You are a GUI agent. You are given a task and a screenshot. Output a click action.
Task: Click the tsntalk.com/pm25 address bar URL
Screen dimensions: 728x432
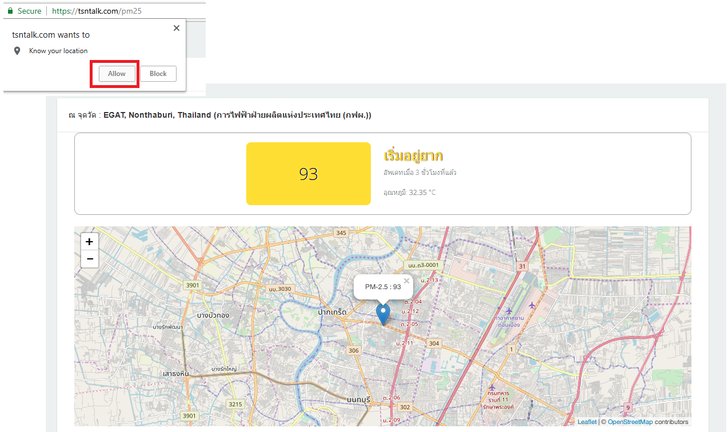[111, 9]
